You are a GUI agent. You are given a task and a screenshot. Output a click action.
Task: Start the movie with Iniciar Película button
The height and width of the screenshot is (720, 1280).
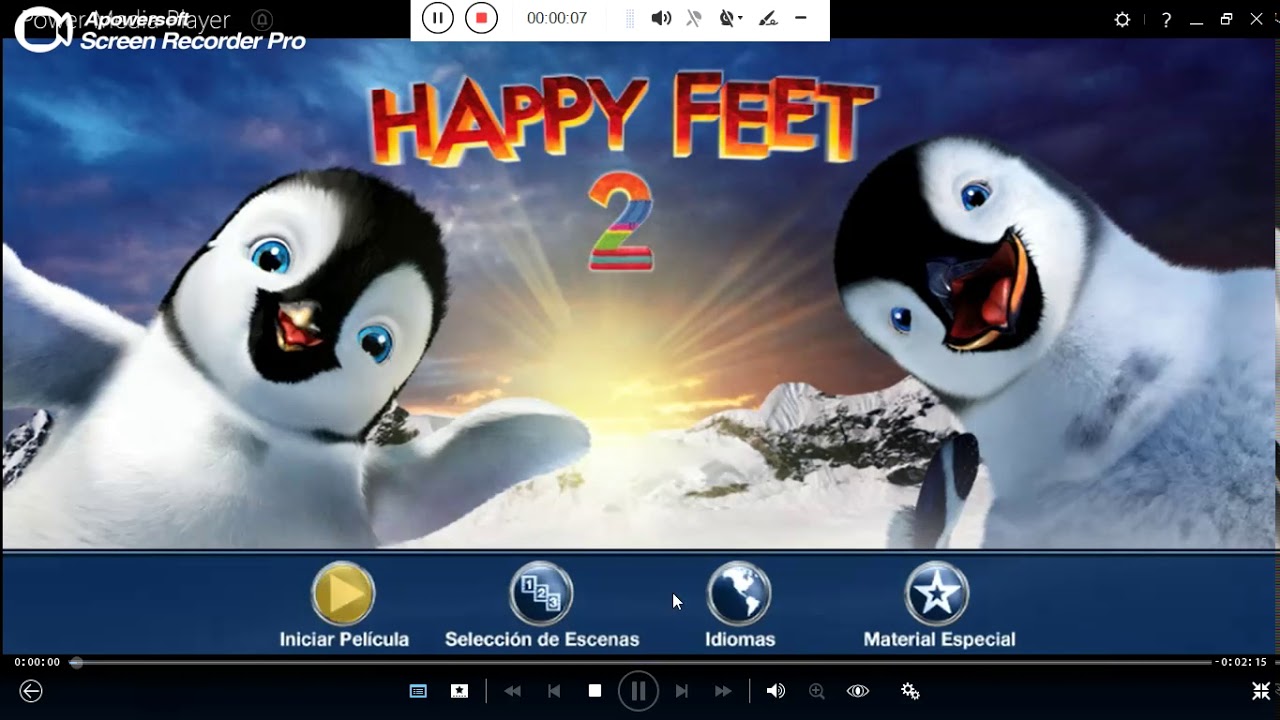[343, 594]
